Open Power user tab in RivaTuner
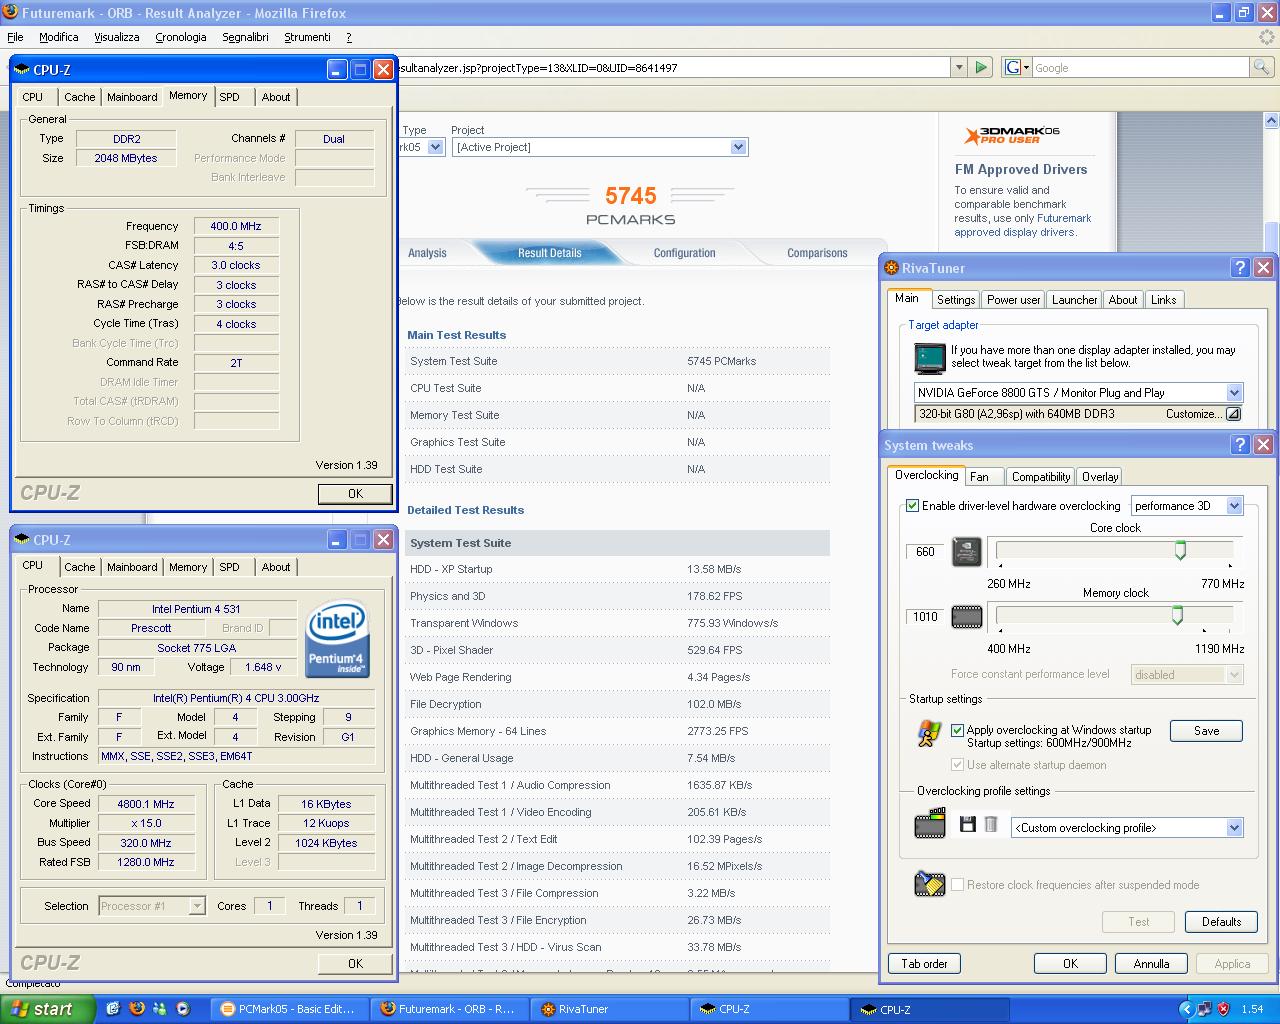Viewport: 1280px width, 1024px height. (1013, 300)
